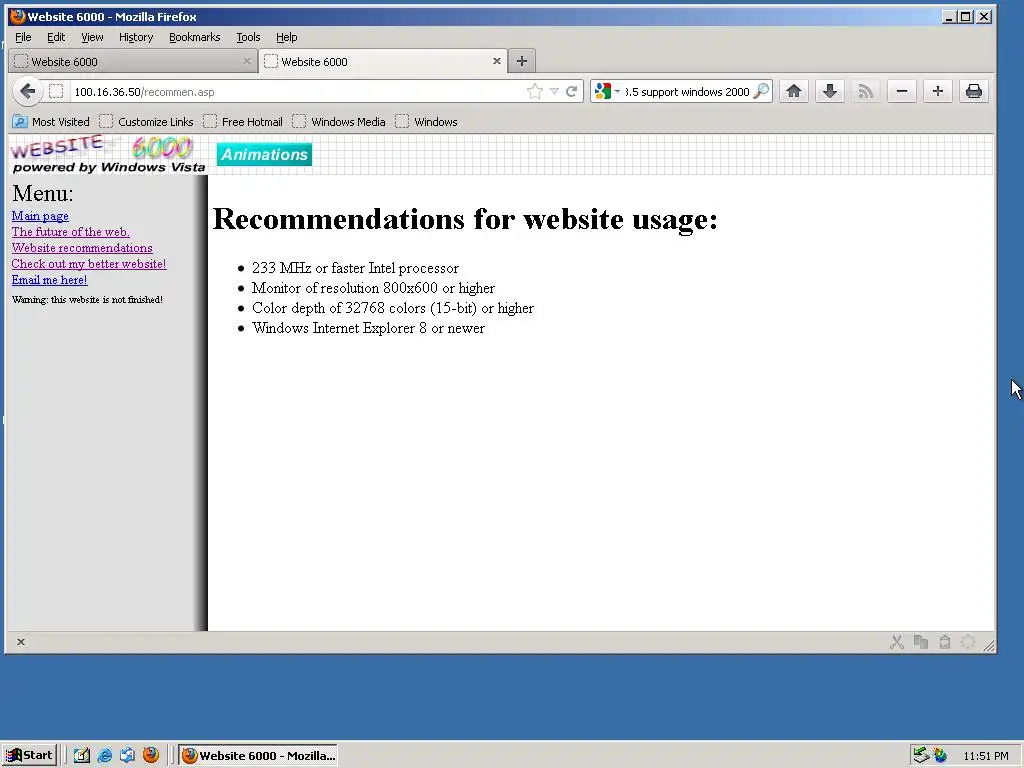Screen dimensions: 1024x768
Task: Follow the Main page link
Action: coord(40,216)
